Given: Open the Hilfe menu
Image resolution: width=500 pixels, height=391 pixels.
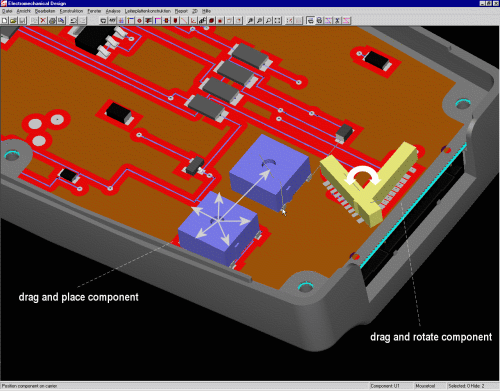Looking at the screenshot, I should [x=206, y=11].
